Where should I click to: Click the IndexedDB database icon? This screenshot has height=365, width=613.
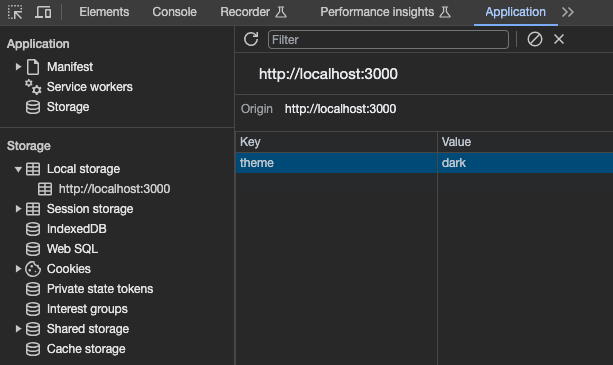[x=33, y=229]
